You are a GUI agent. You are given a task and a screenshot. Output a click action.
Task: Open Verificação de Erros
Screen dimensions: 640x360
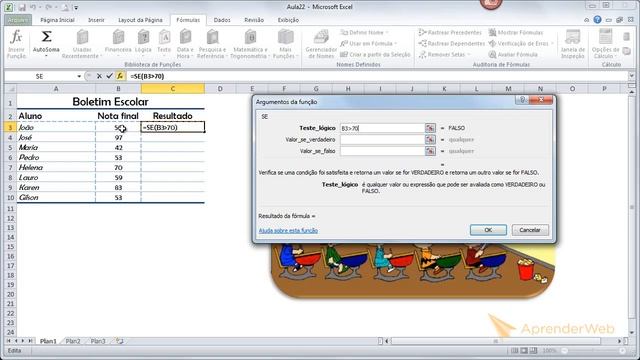(x=521, y=43)
